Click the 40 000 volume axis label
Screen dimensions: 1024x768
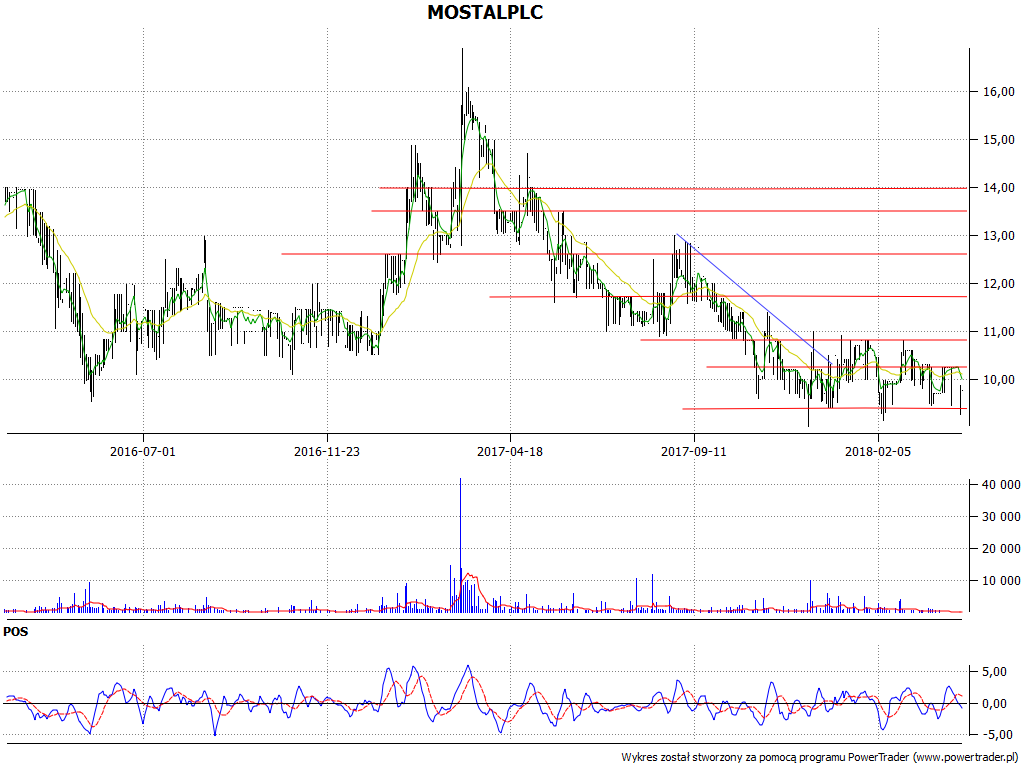point(1001,484)
